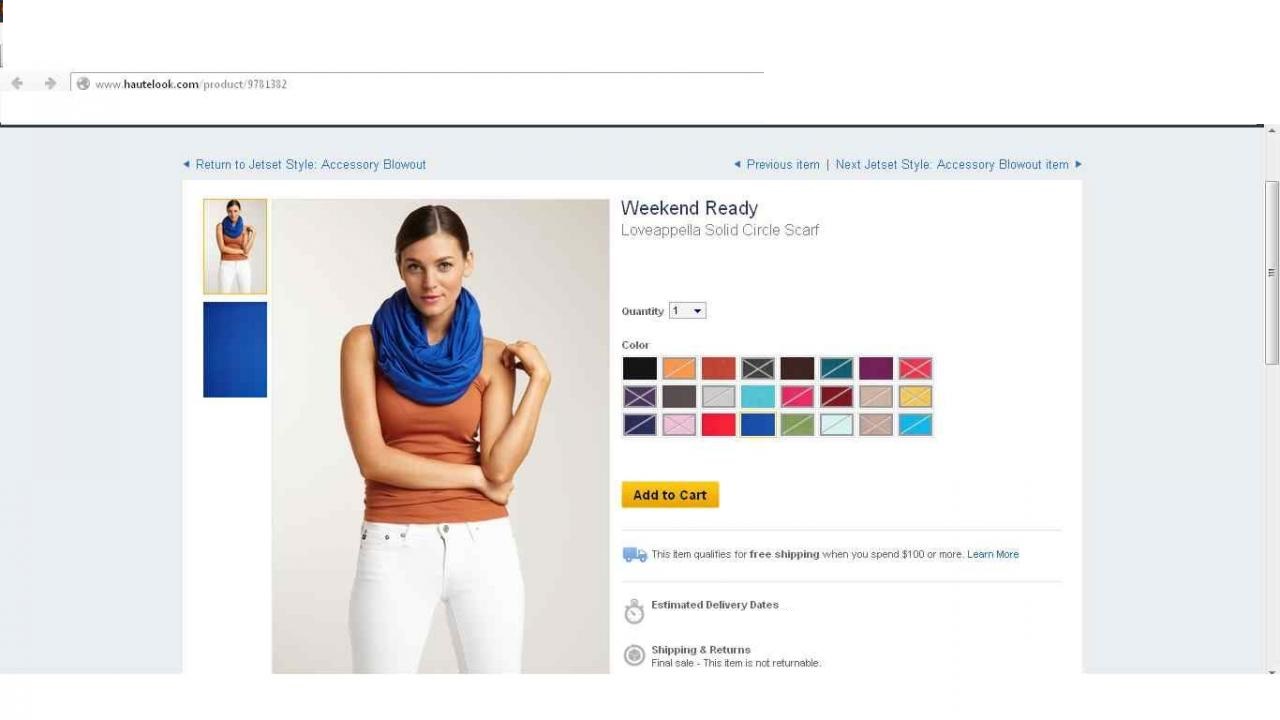Click the globe icon in the address bar
1280x720 pixels.
coord(83,84)
